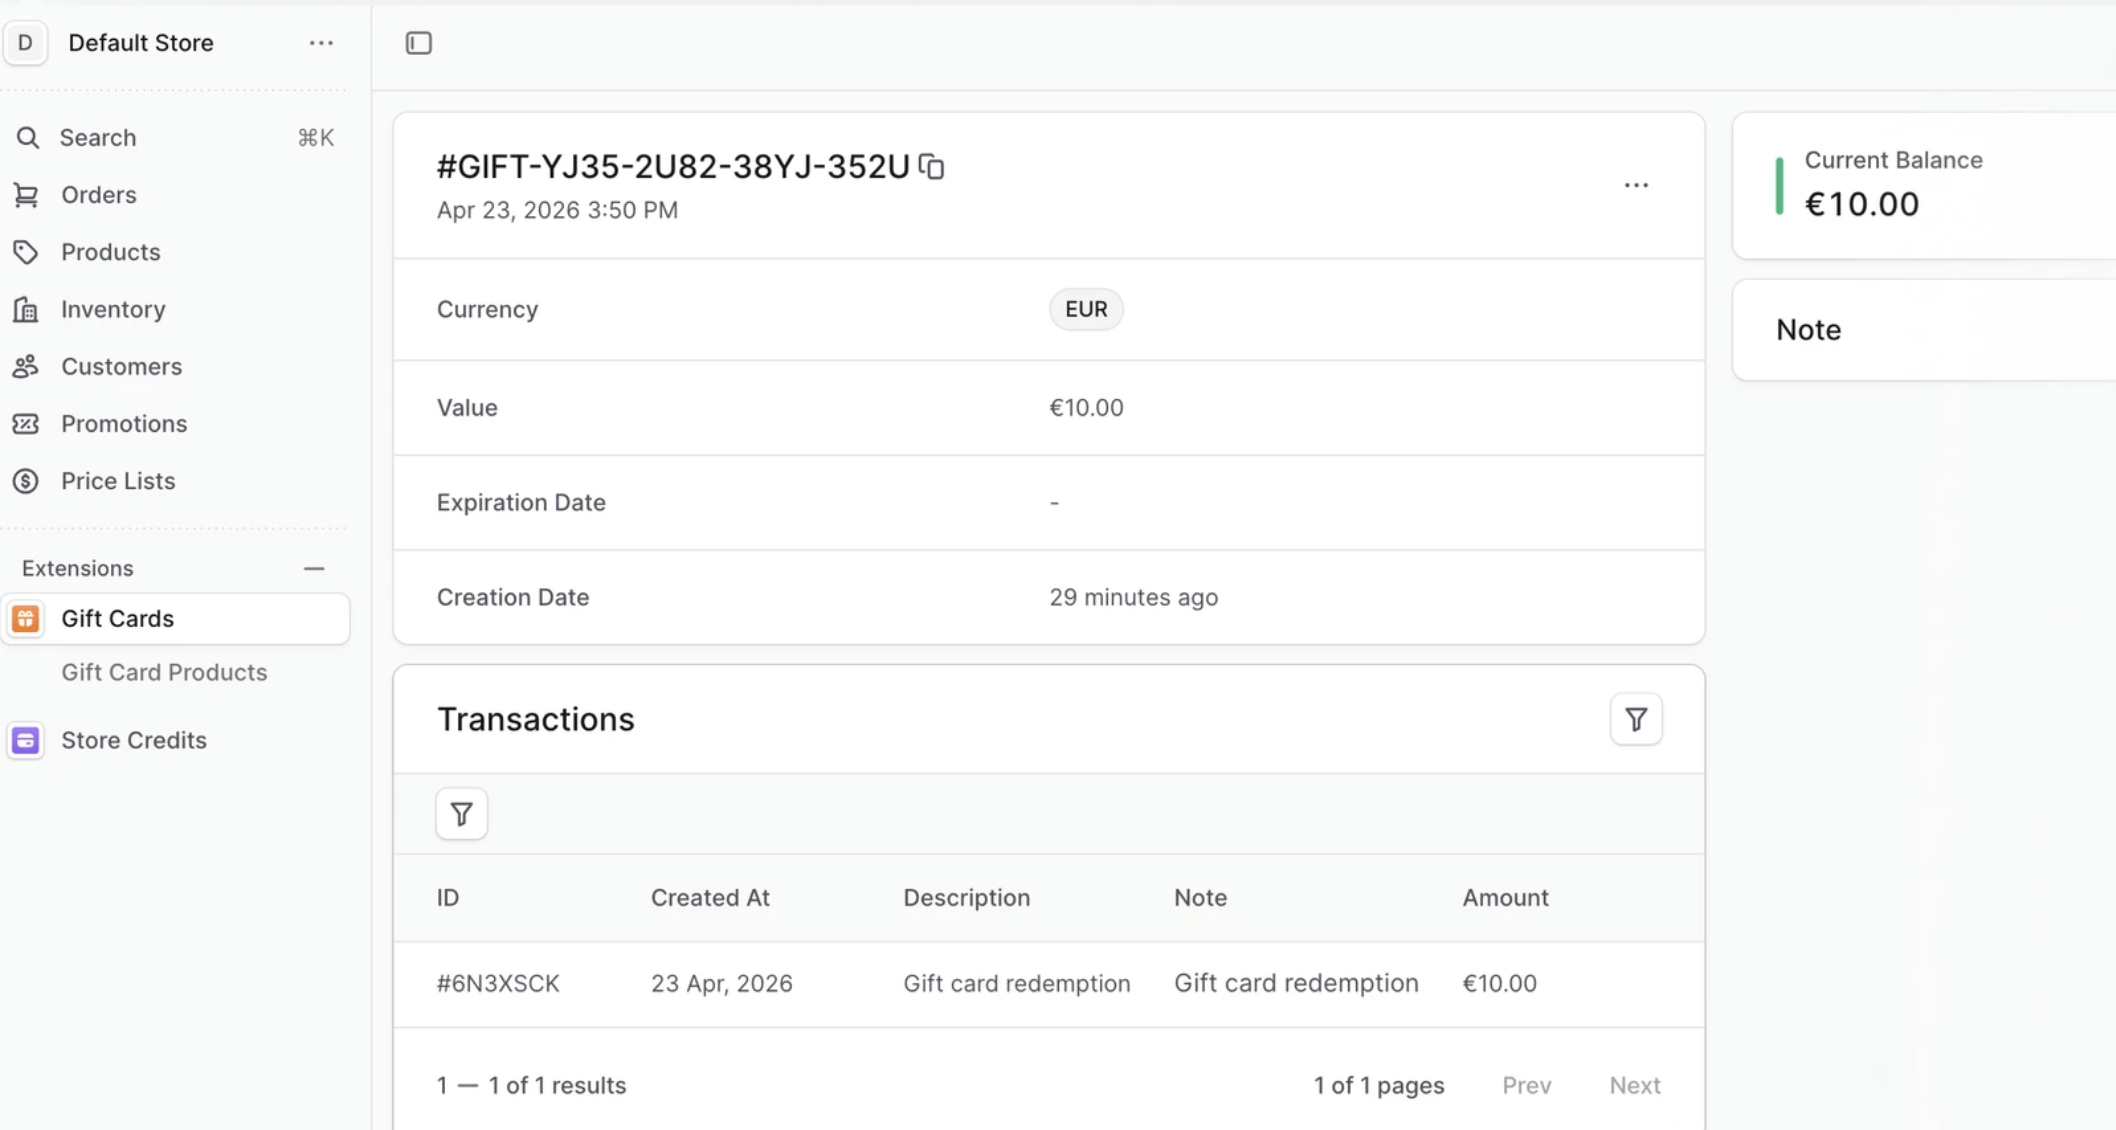Click the ID column header
The width and height of the screenshot is (2116, 1130).
pos(448,898)
